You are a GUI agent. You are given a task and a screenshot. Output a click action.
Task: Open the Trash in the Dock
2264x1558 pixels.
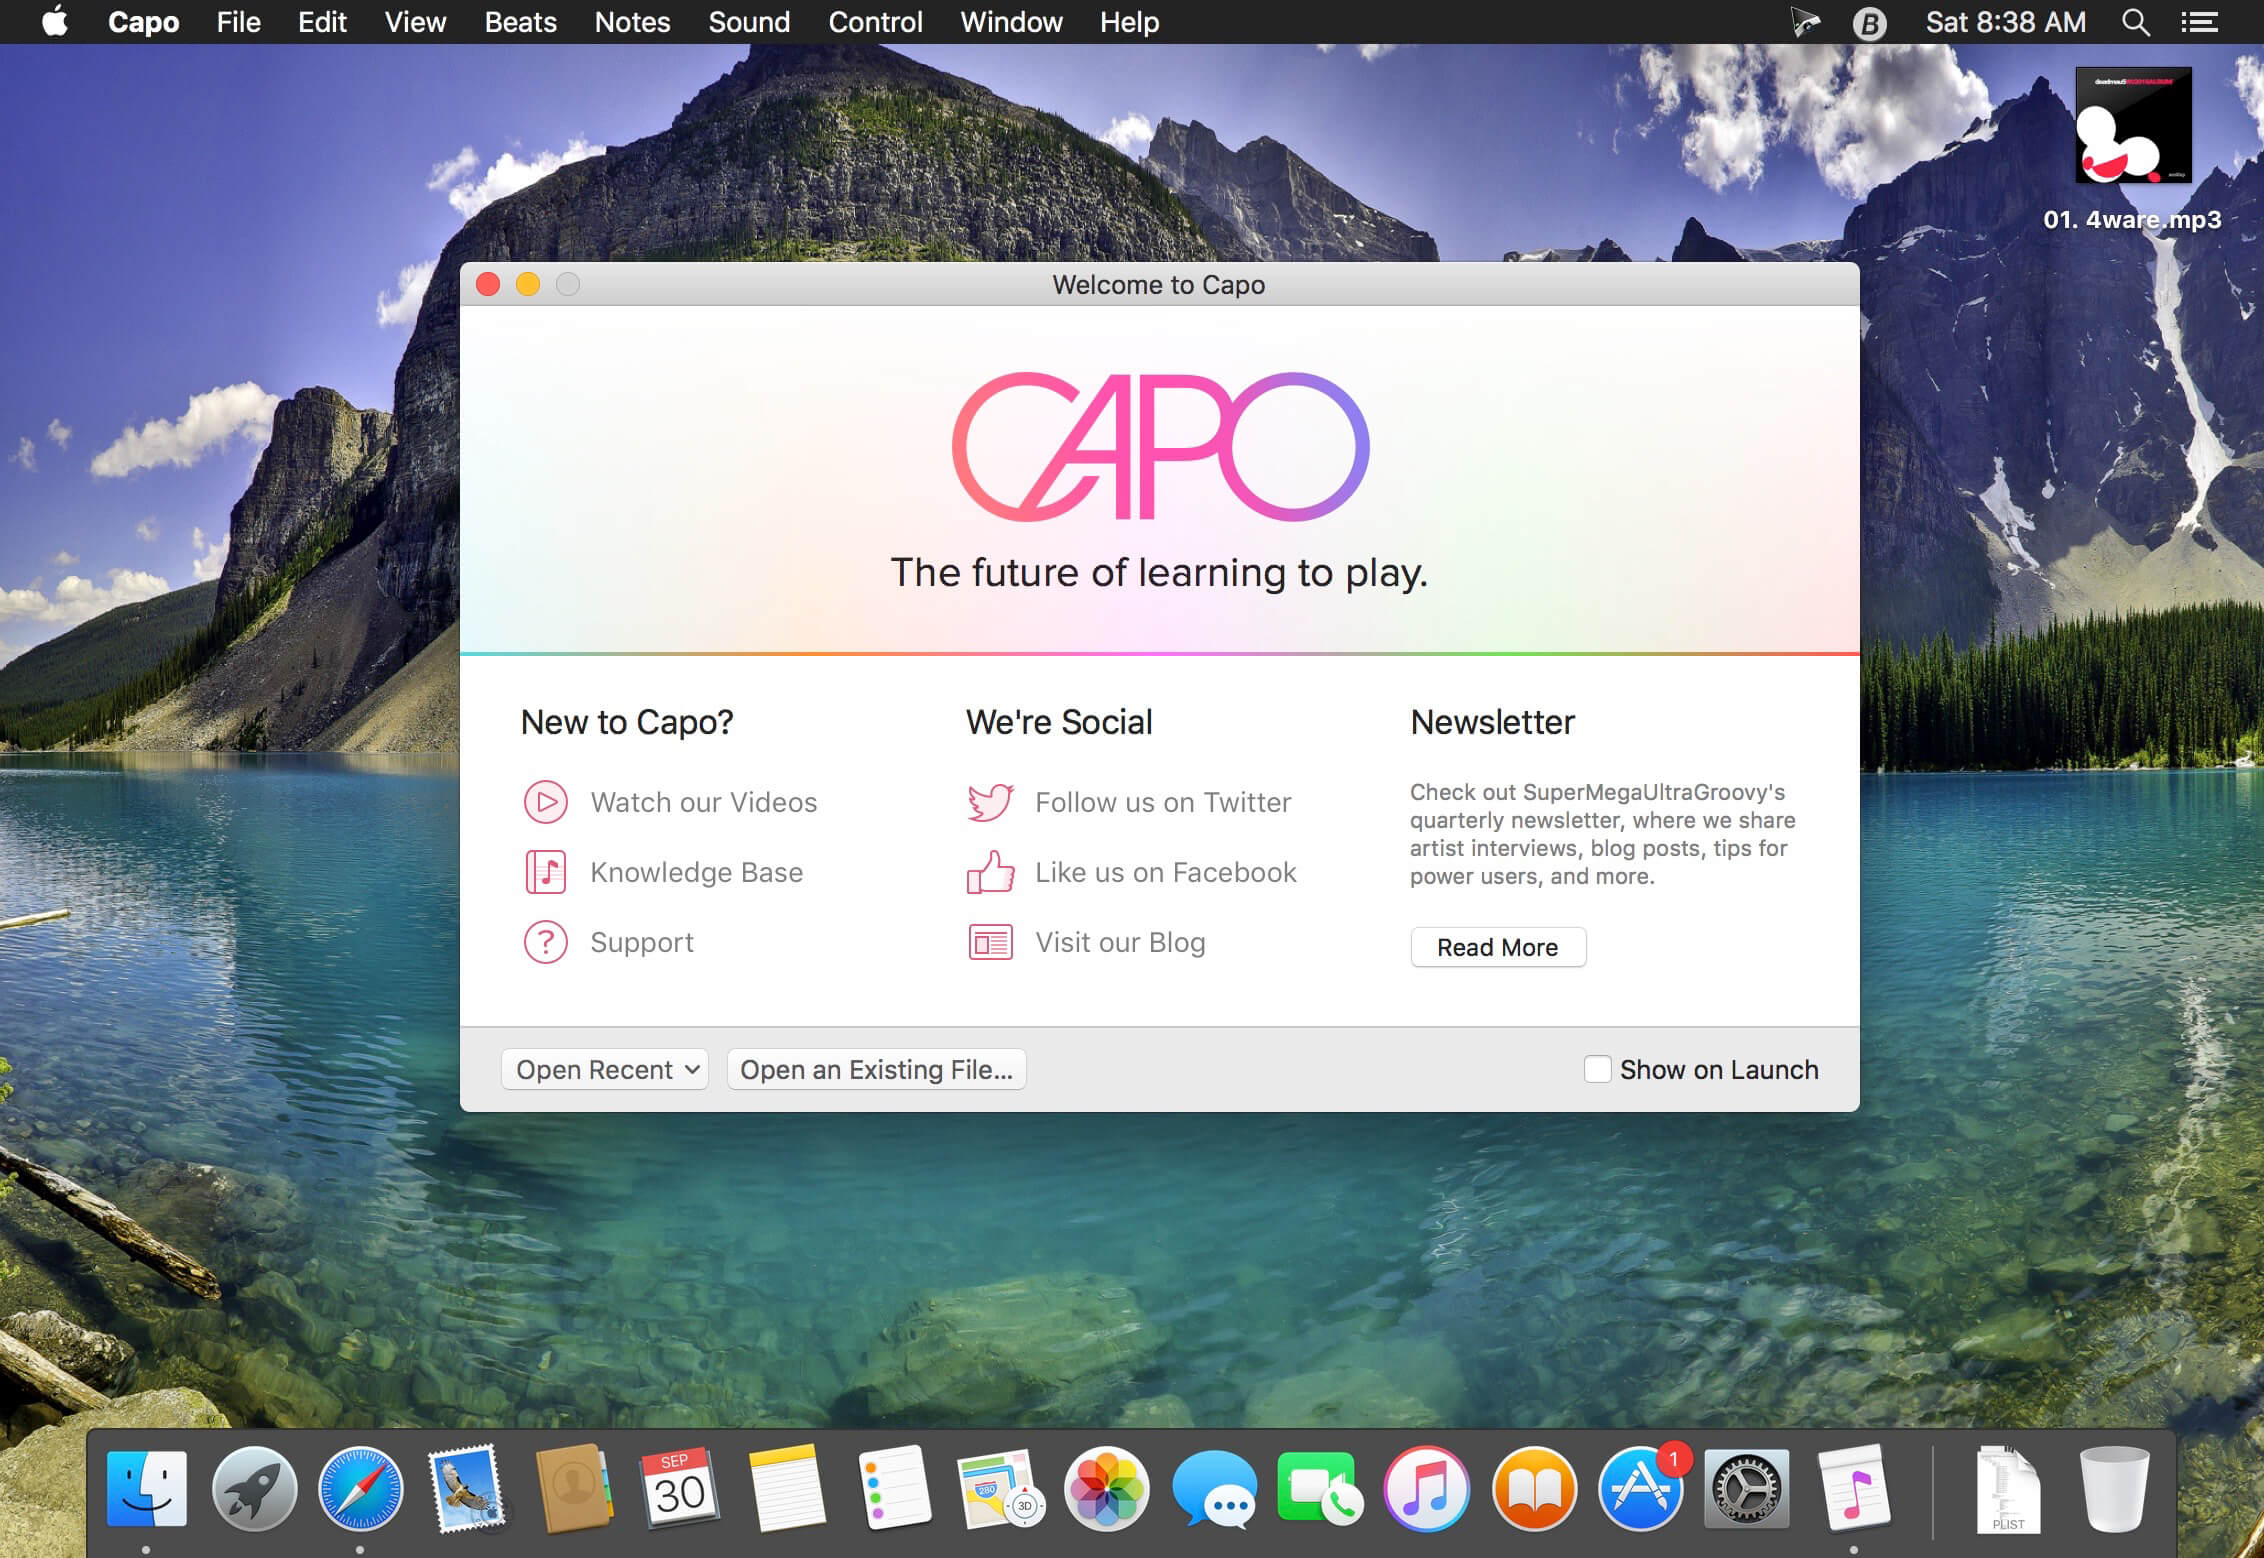click(2114, 1489)
